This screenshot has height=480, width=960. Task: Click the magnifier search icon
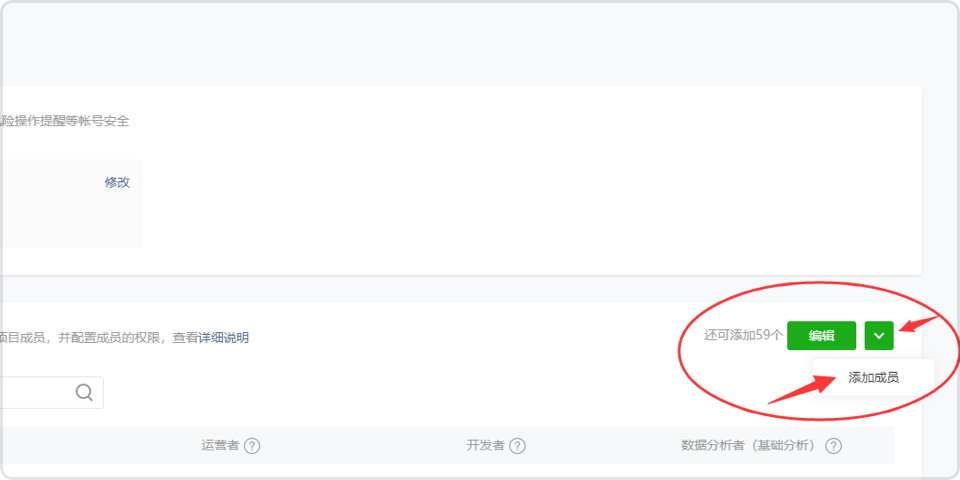(84, 392)
